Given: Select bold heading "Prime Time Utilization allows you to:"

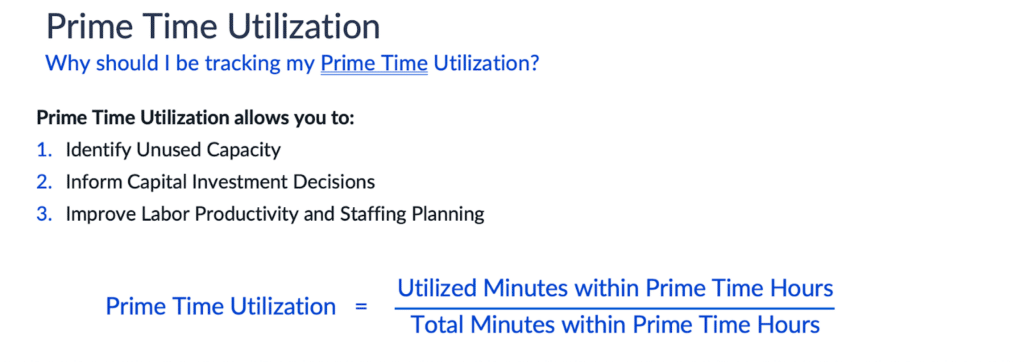Looking at the screenshot, I should click(195, 119).
